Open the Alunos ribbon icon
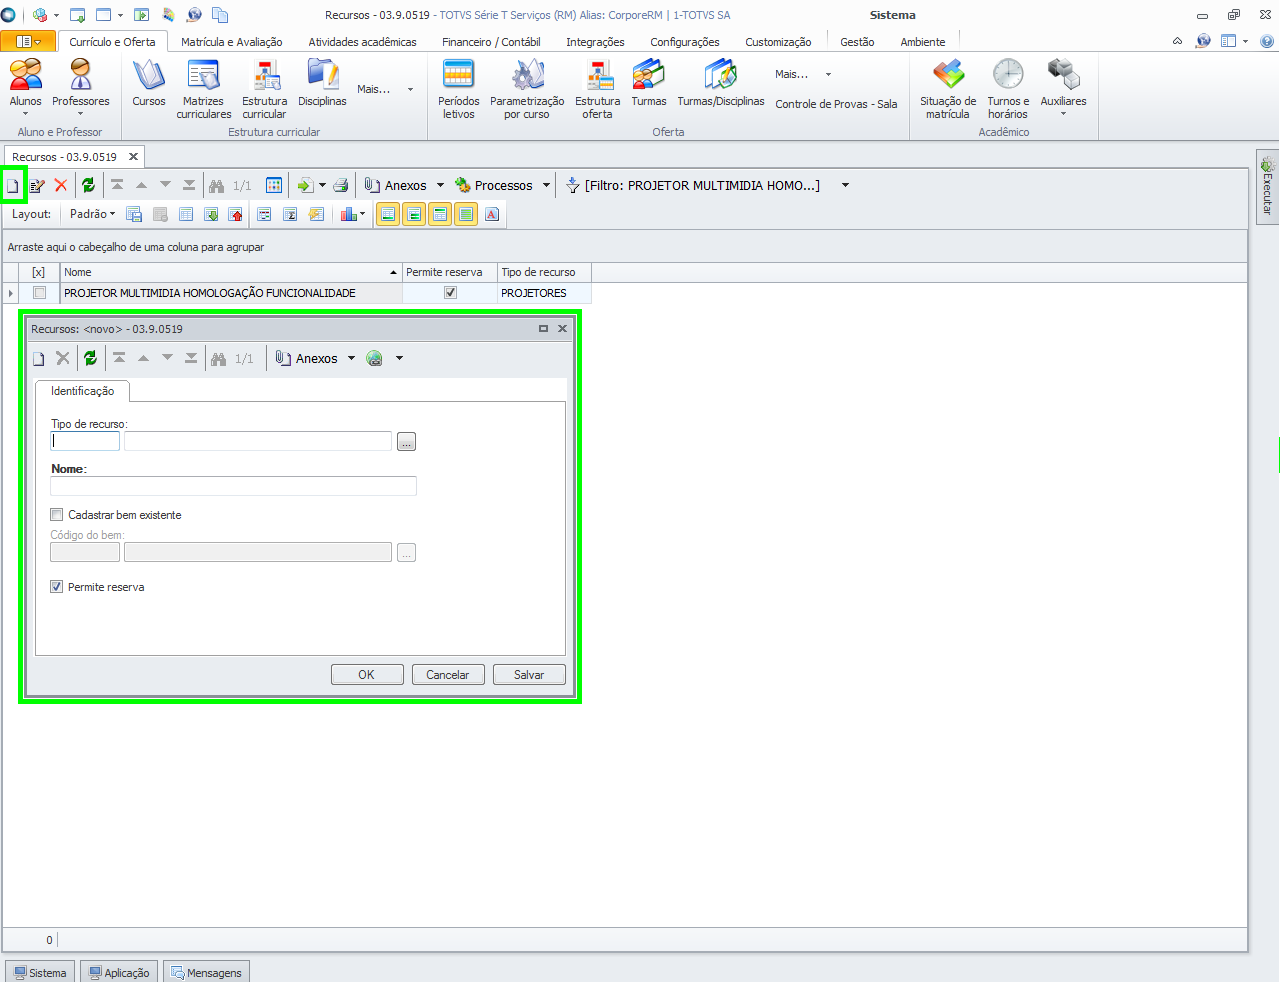The image size is (1280, 982). (26, 83)
